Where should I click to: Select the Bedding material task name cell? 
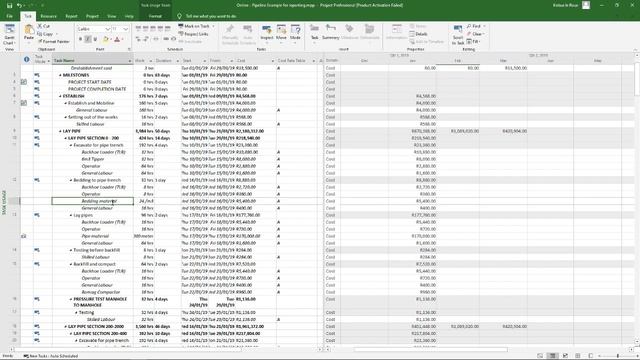click(x=93, y=201)
